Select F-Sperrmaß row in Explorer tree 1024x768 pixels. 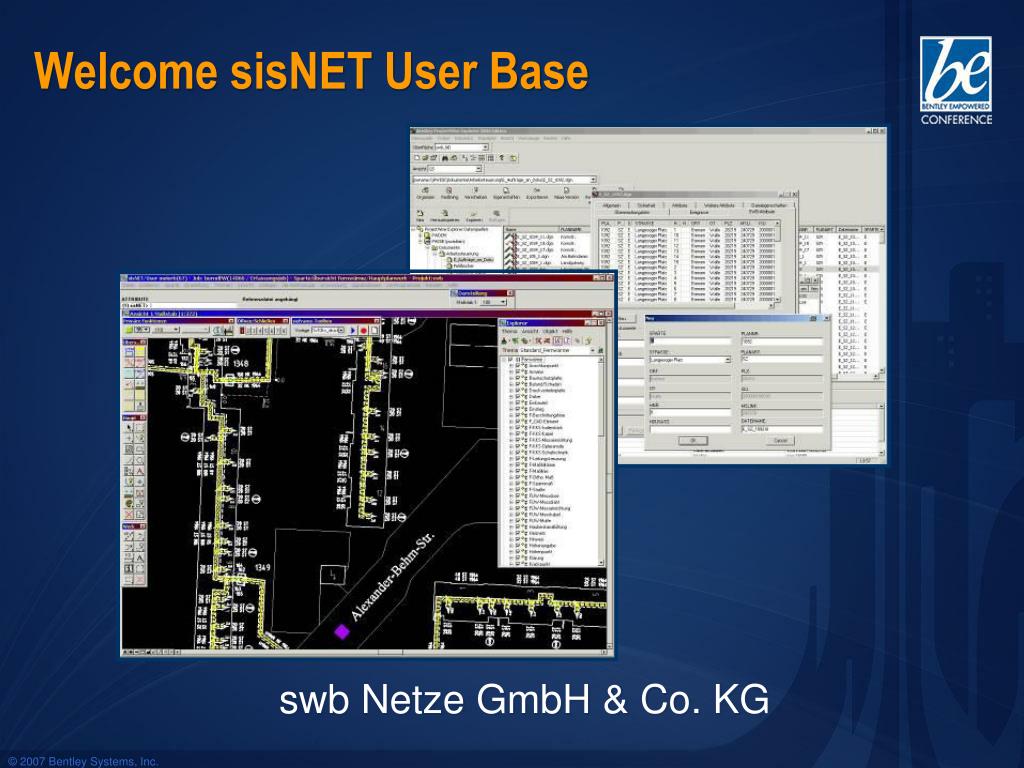point(541,483)
